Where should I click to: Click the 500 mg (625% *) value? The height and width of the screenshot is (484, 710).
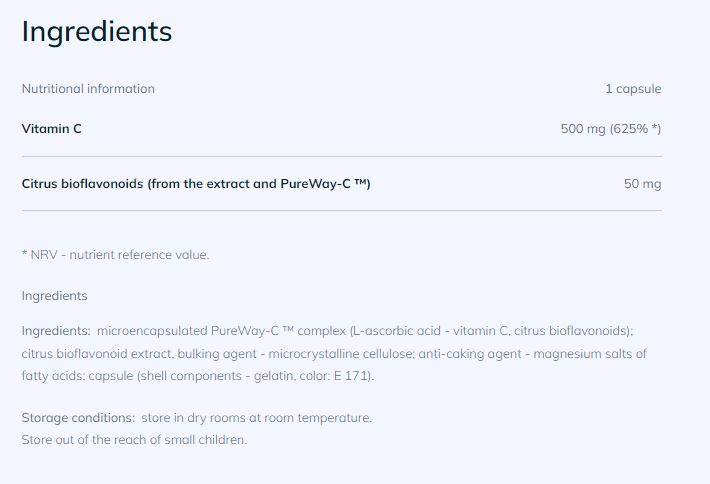point(611,129)
